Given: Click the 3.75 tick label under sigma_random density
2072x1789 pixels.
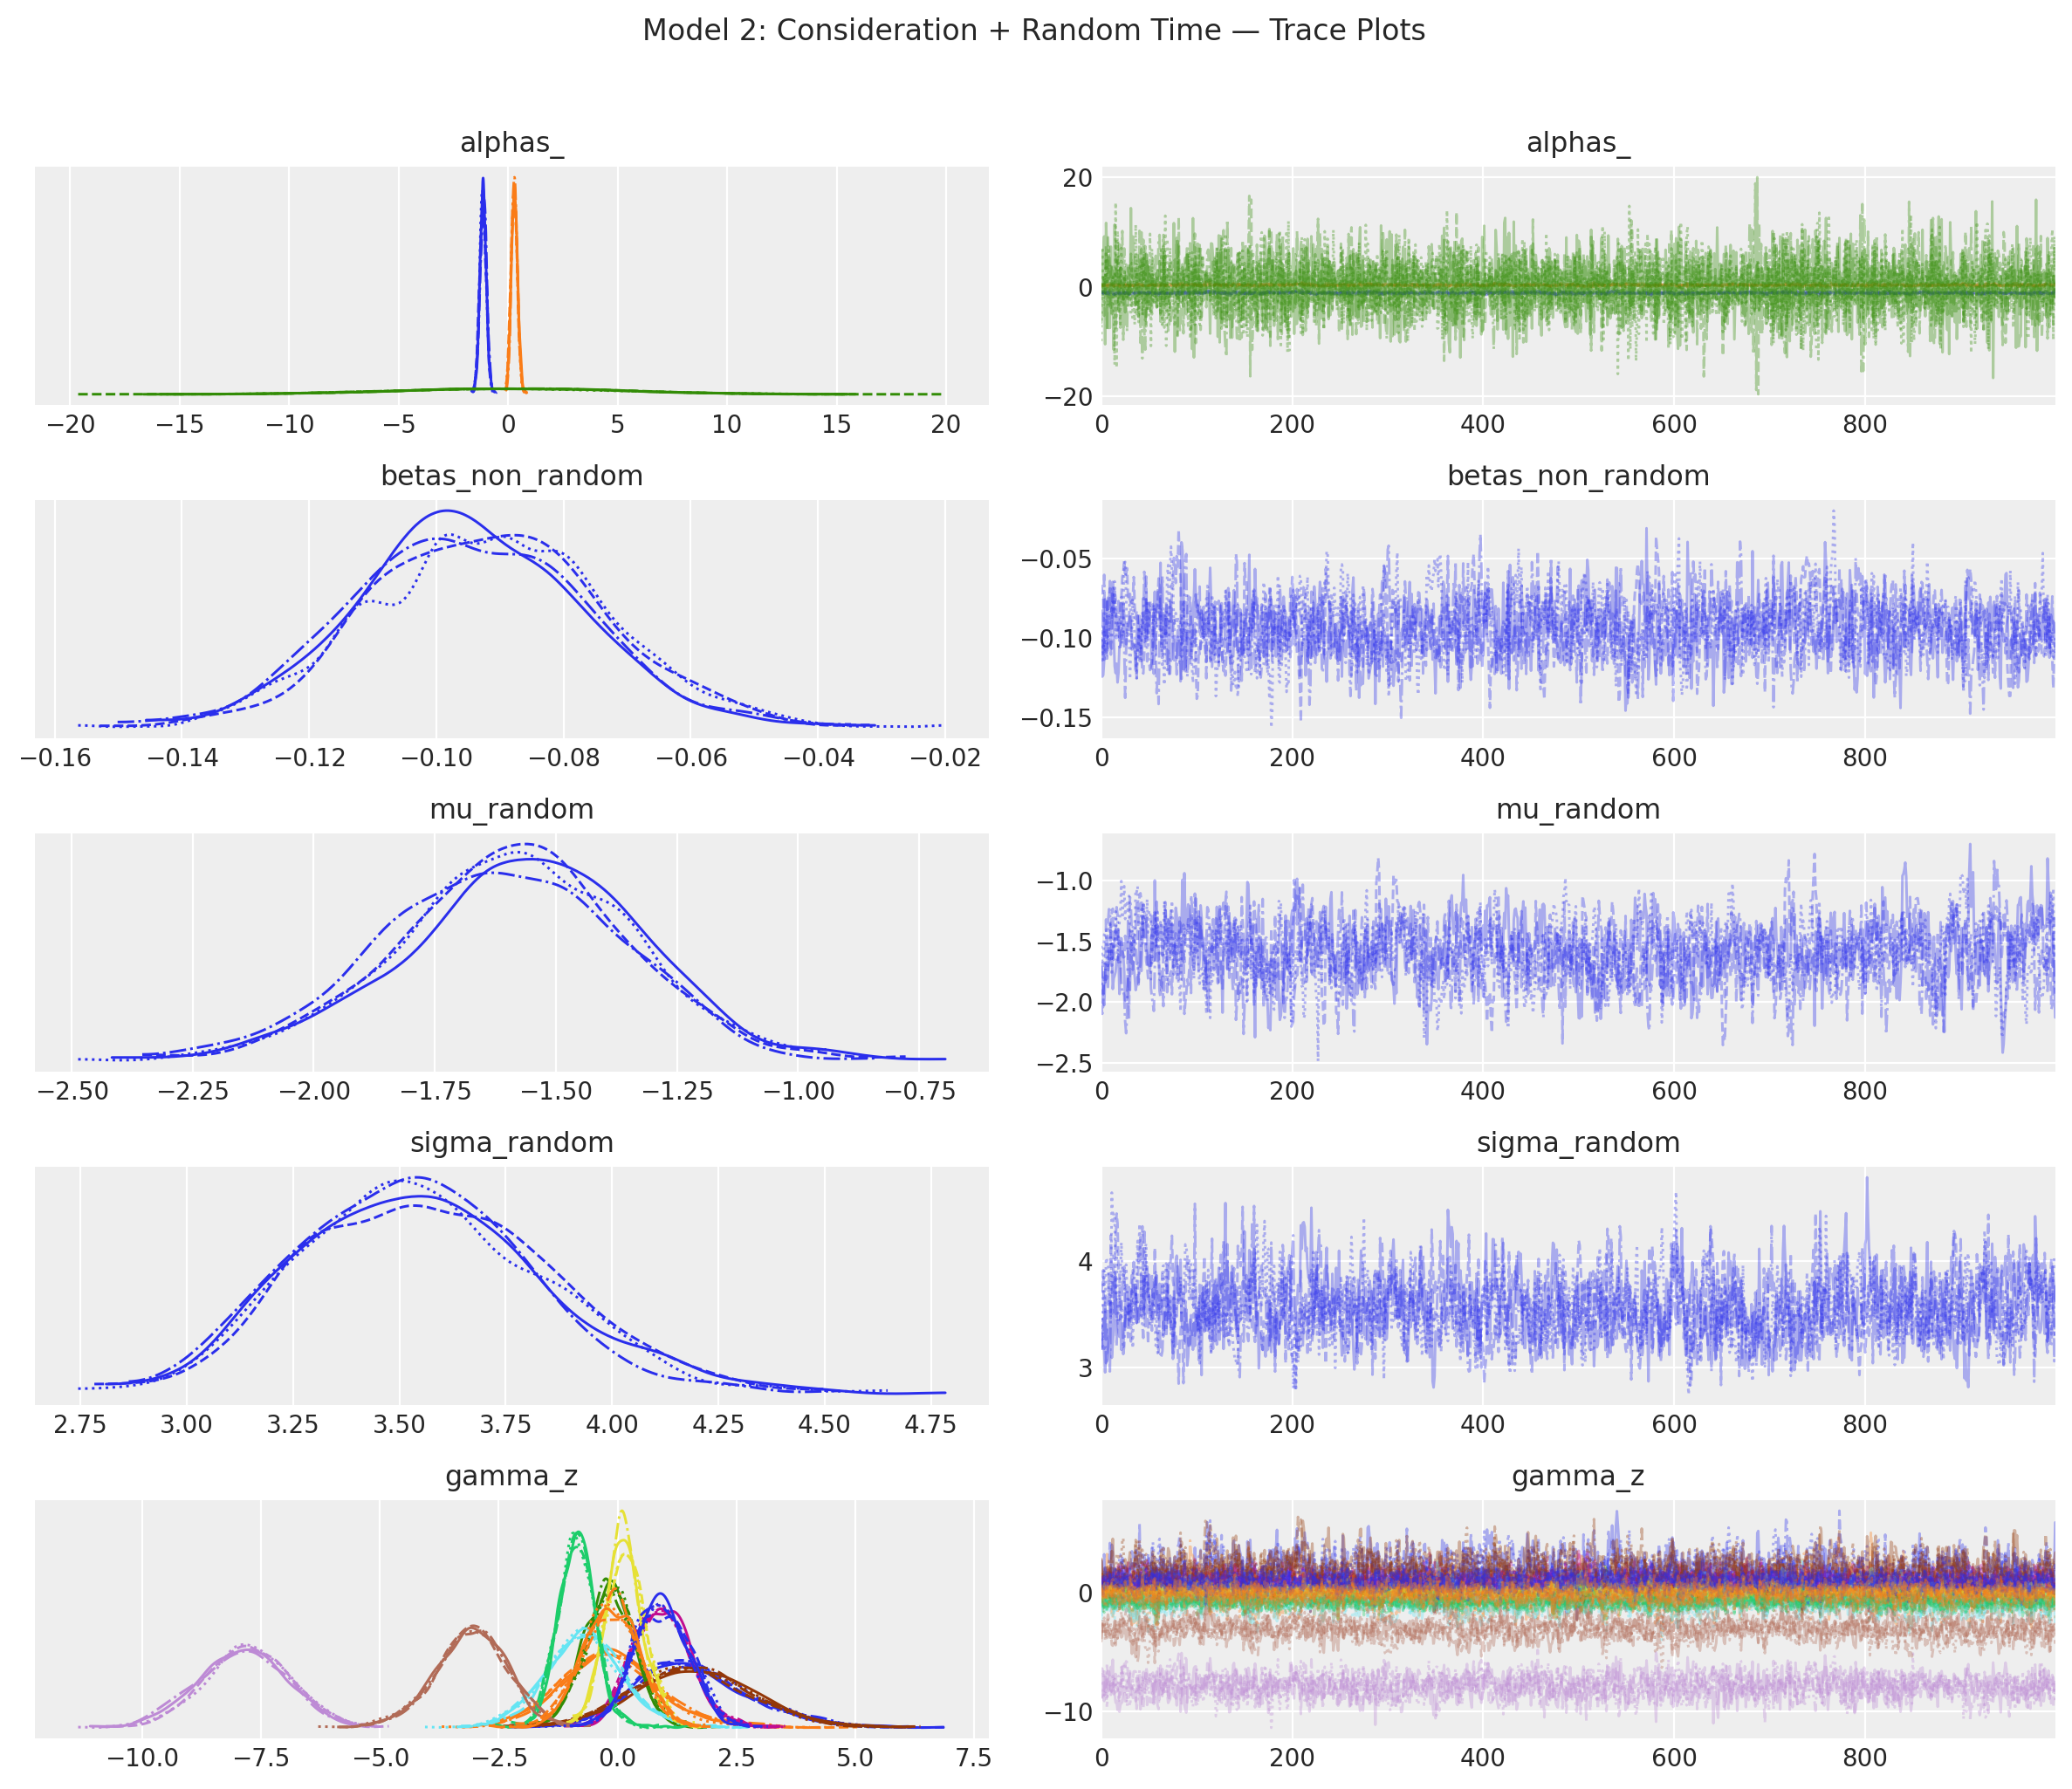Looking at the screenshot, I should [505, 1424].
